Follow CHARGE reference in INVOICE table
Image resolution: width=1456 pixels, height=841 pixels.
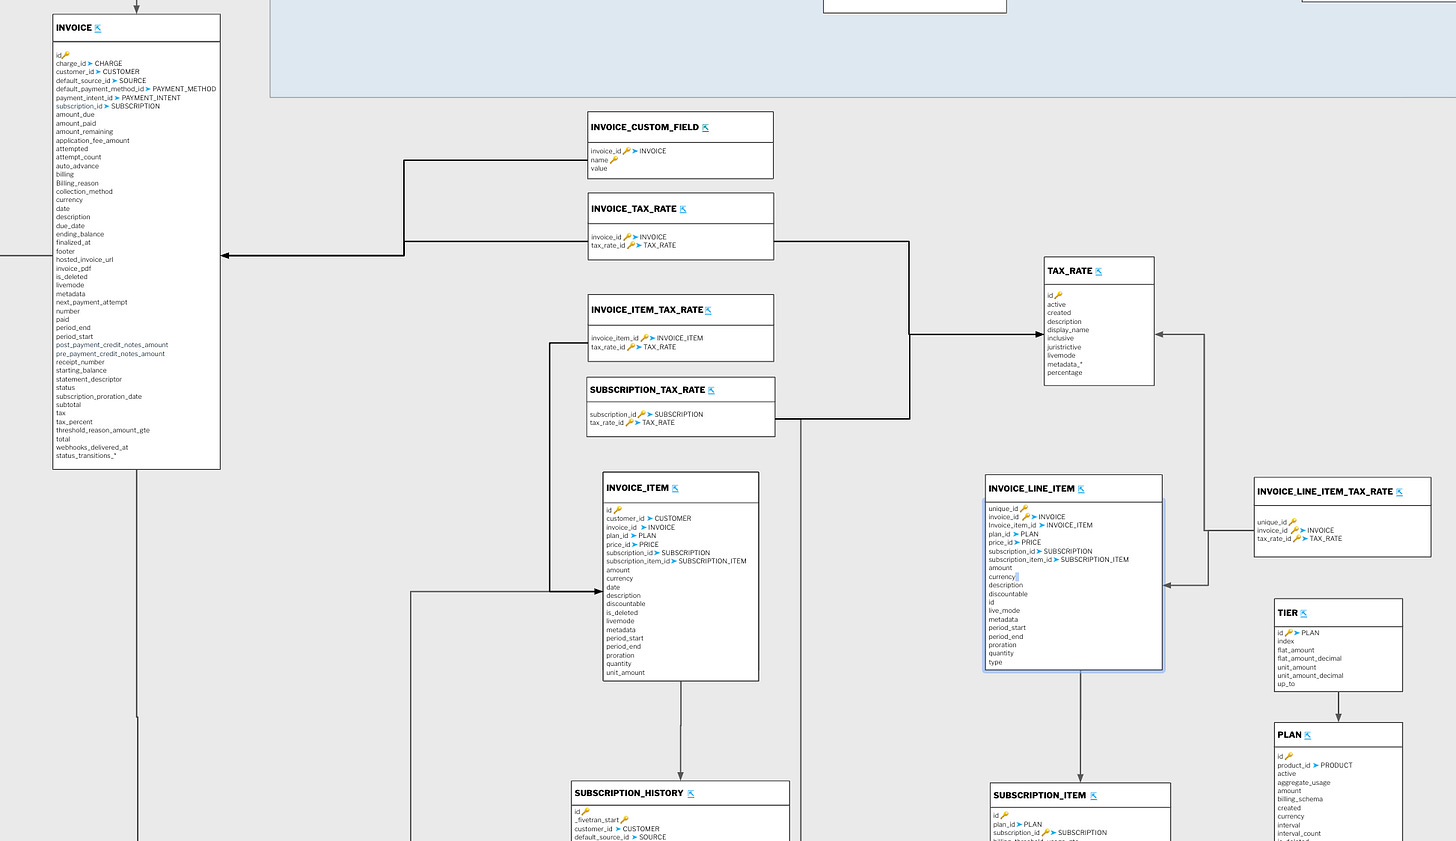[x=109, y=63]
